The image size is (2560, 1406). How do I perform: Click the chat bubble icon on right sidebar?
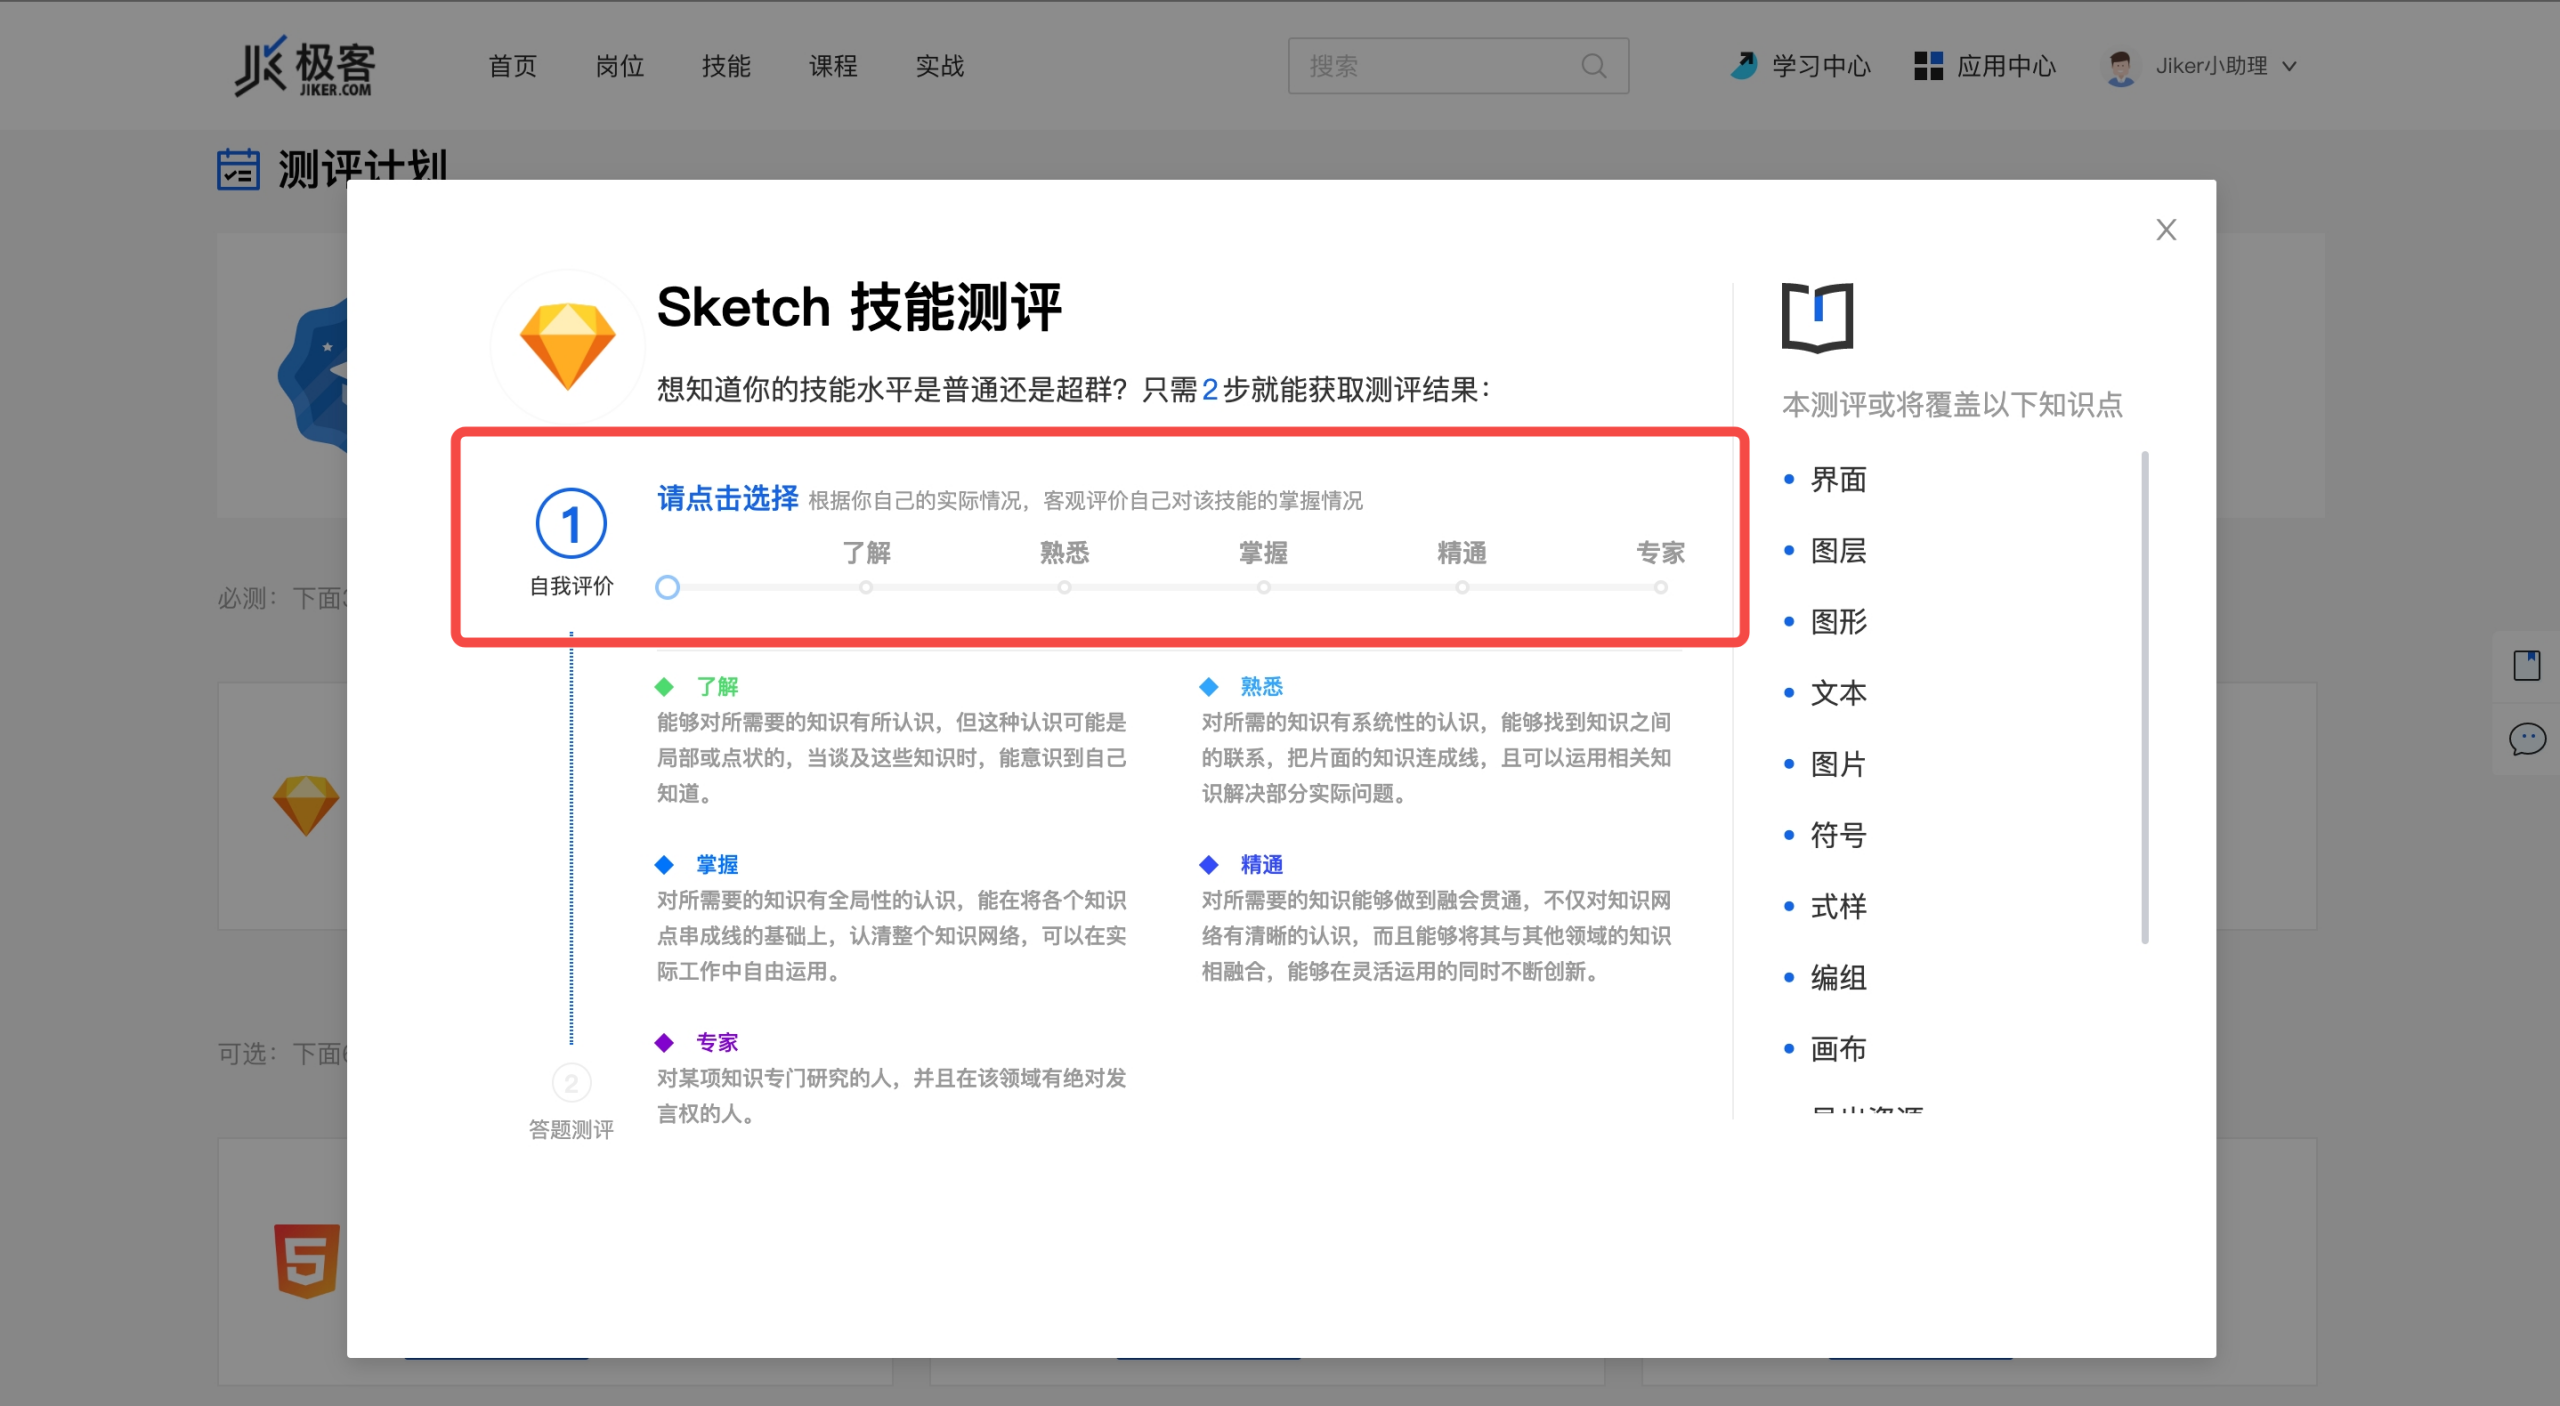(2527, 740)
